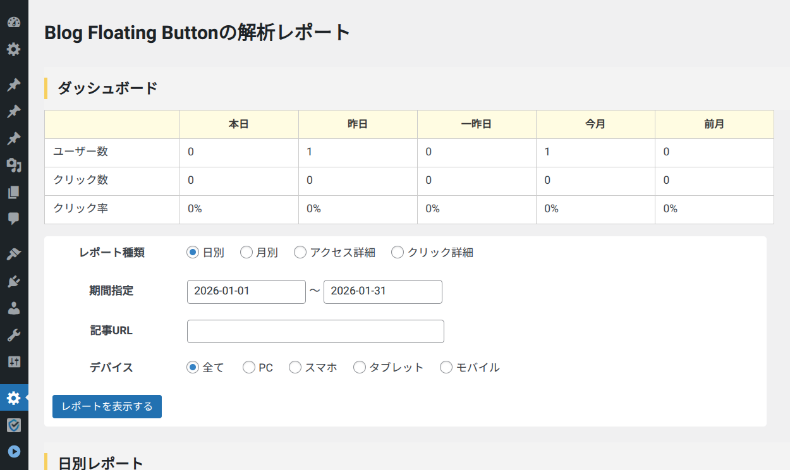This screenshot has width=790, height=470.
Task: Click the 前月 column header
Action: click(x=714, y=124)
